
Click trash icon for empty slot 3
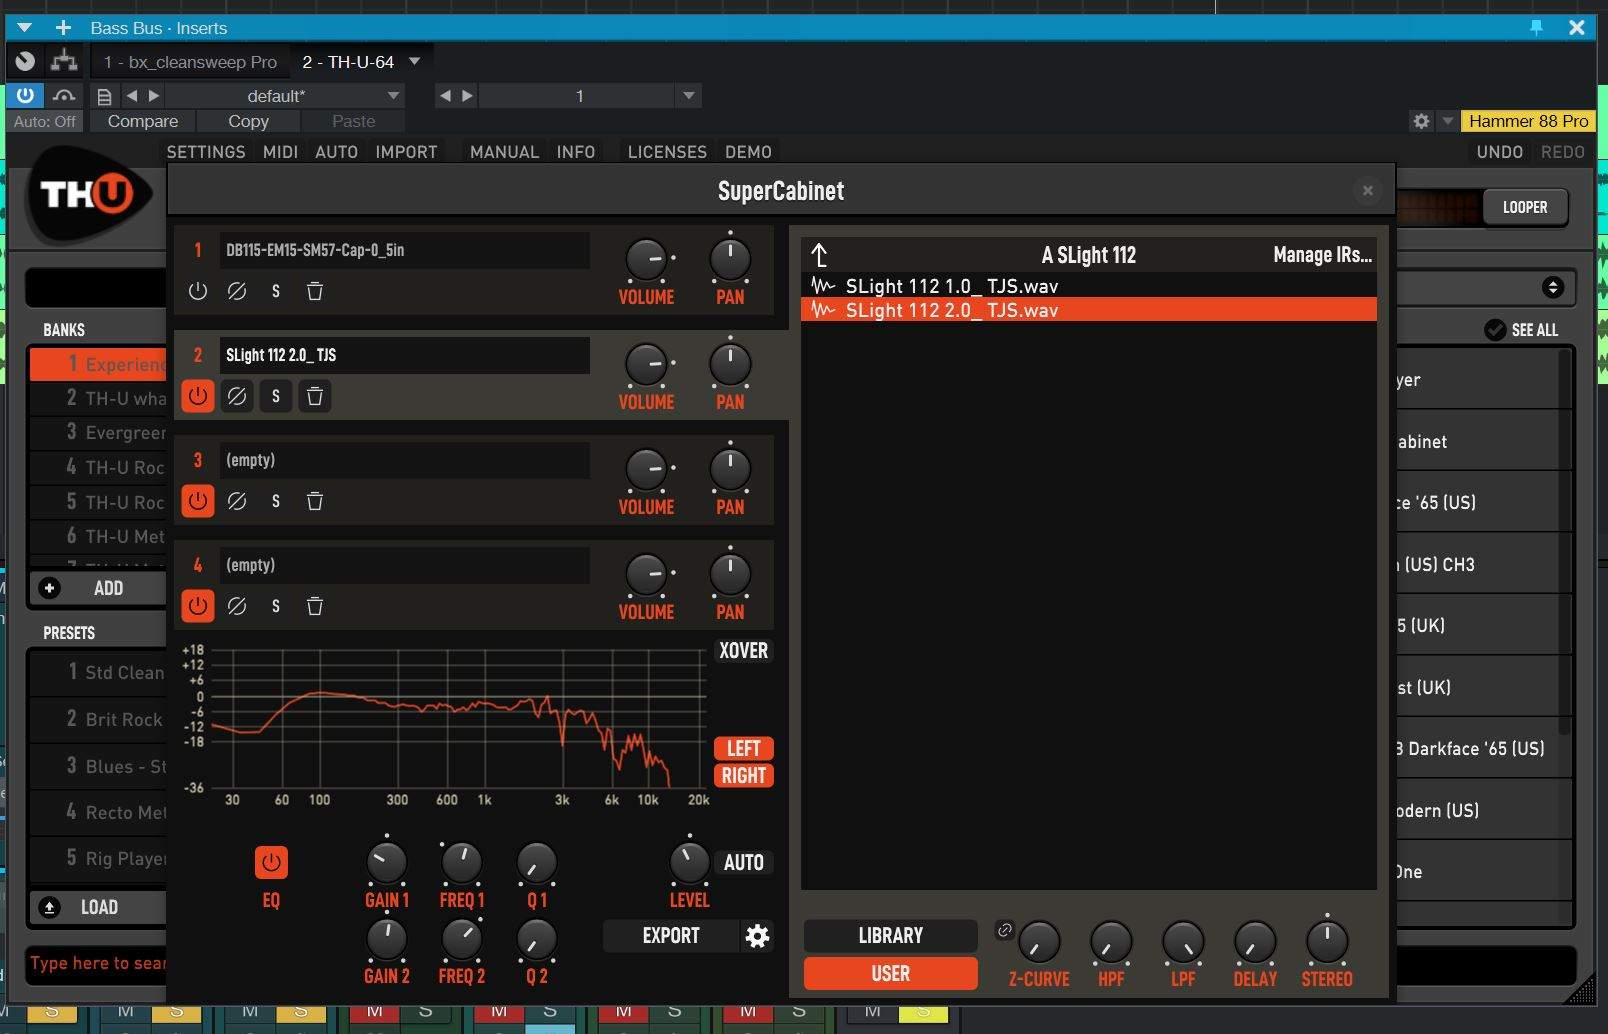coord(314,501)
